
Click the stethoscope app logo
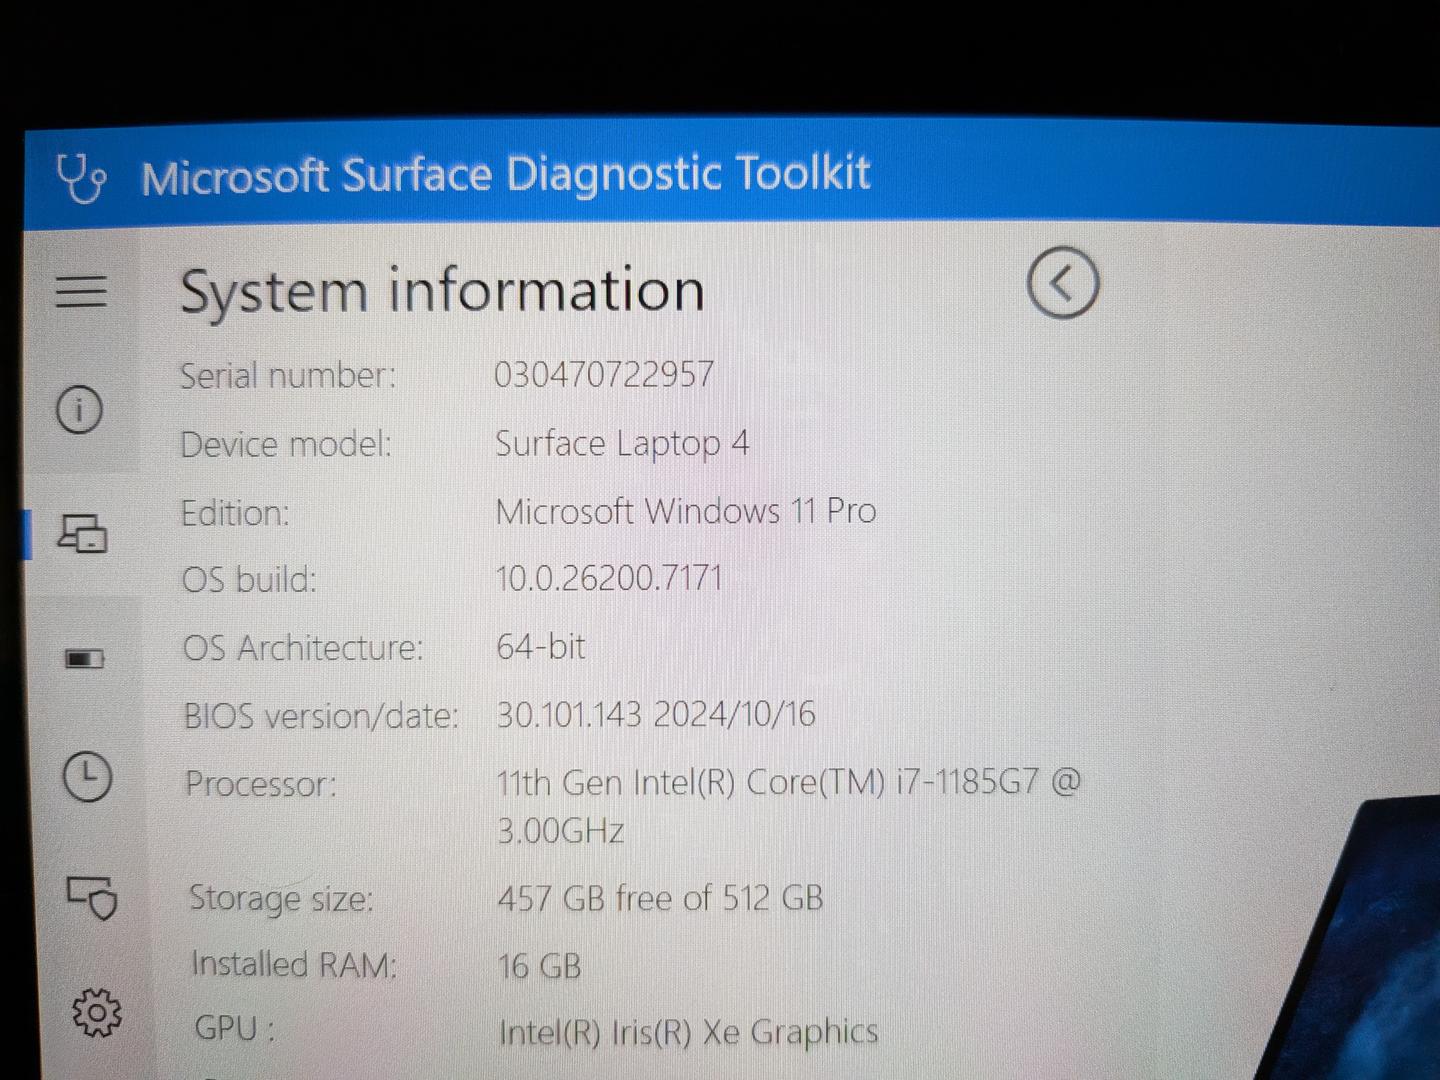click(x=81, y=178)
